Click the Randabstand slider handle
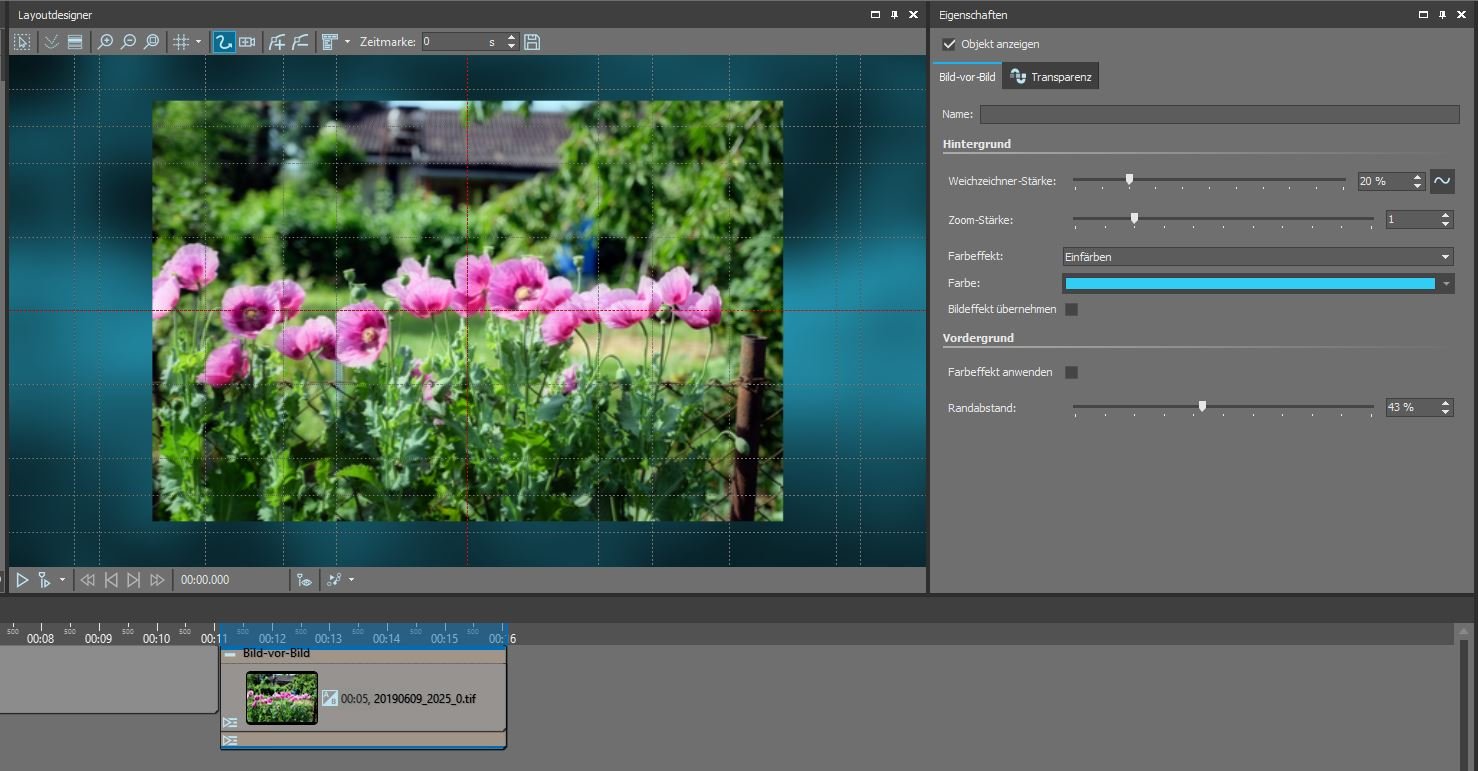 point(1202,406)
